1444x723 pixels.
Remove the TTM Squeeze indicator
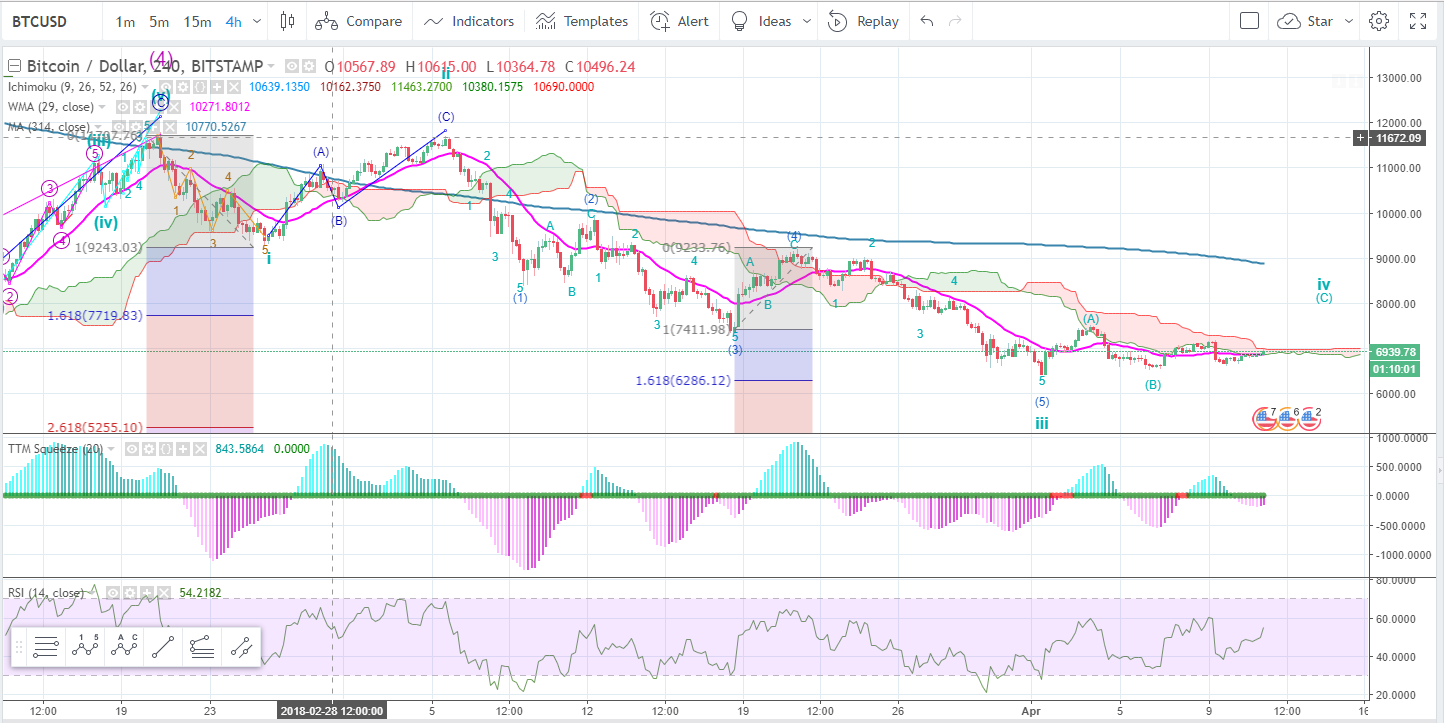pos(200,449)
